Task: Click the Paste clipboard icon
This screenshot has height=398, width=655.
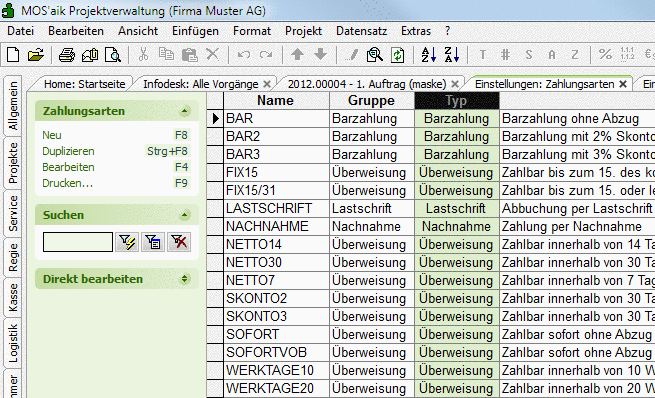Action: point(190,55)
